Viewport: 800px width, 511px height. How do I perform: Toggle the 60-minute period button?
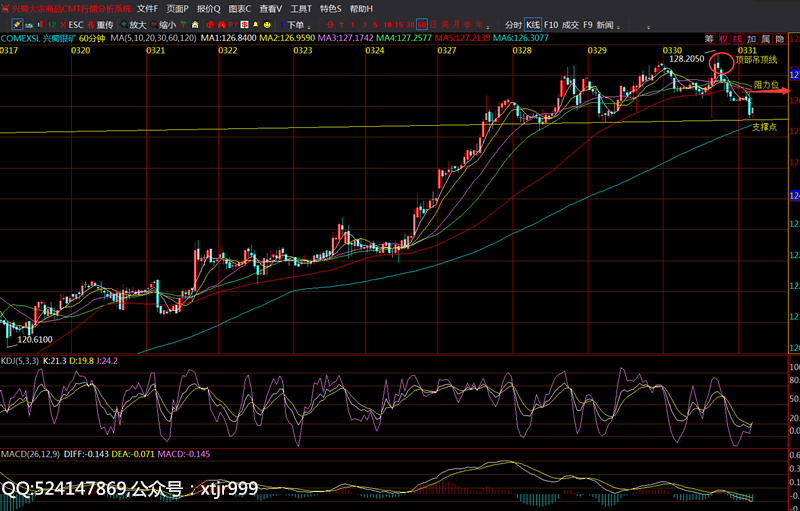tap(422, 24)
